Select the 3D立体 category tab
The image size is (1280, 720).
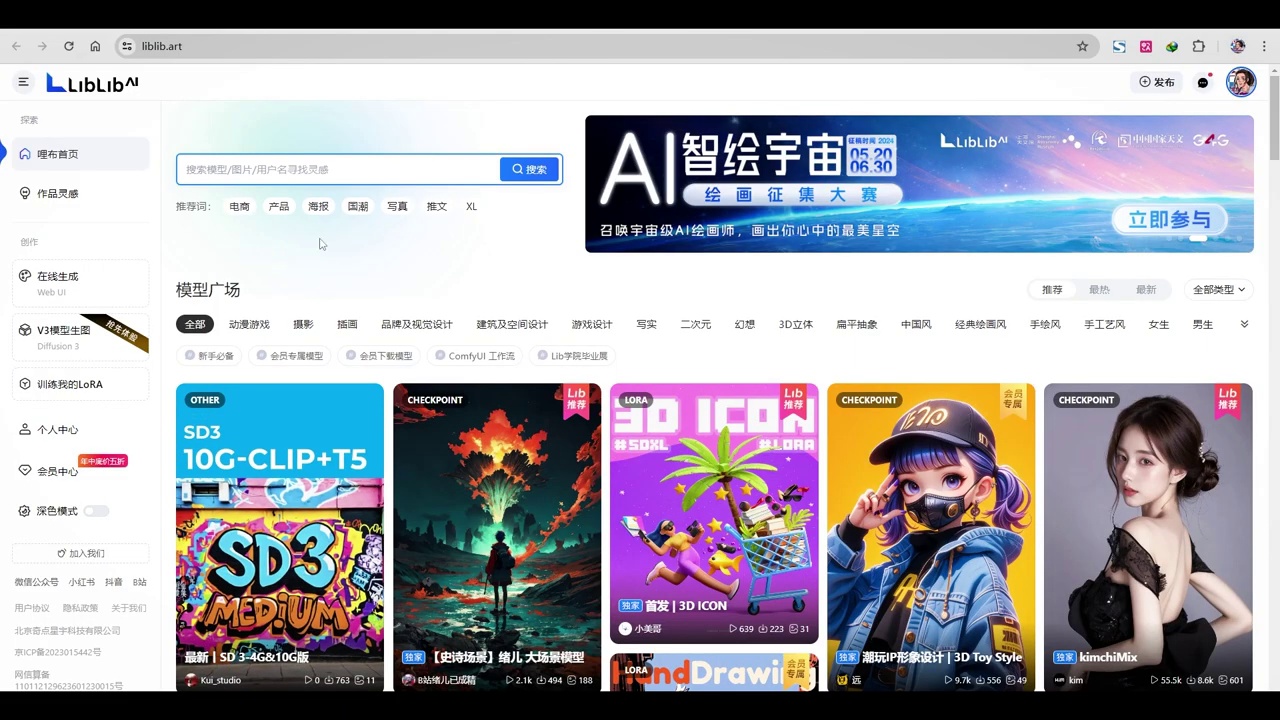(x=796, y=324)
